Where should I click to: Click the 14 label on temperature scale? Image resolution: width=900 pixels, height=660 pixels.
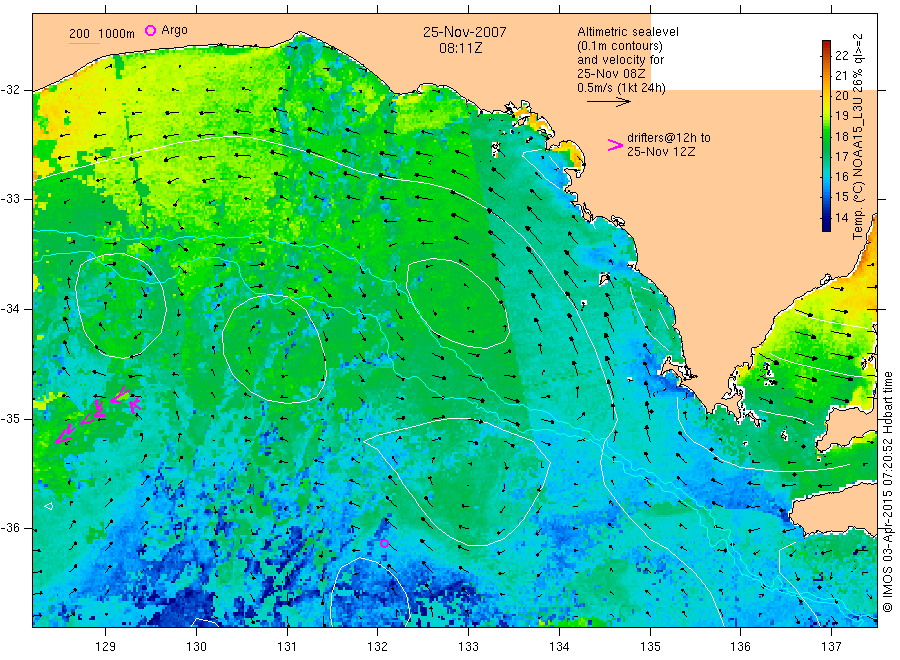[841, 217]
